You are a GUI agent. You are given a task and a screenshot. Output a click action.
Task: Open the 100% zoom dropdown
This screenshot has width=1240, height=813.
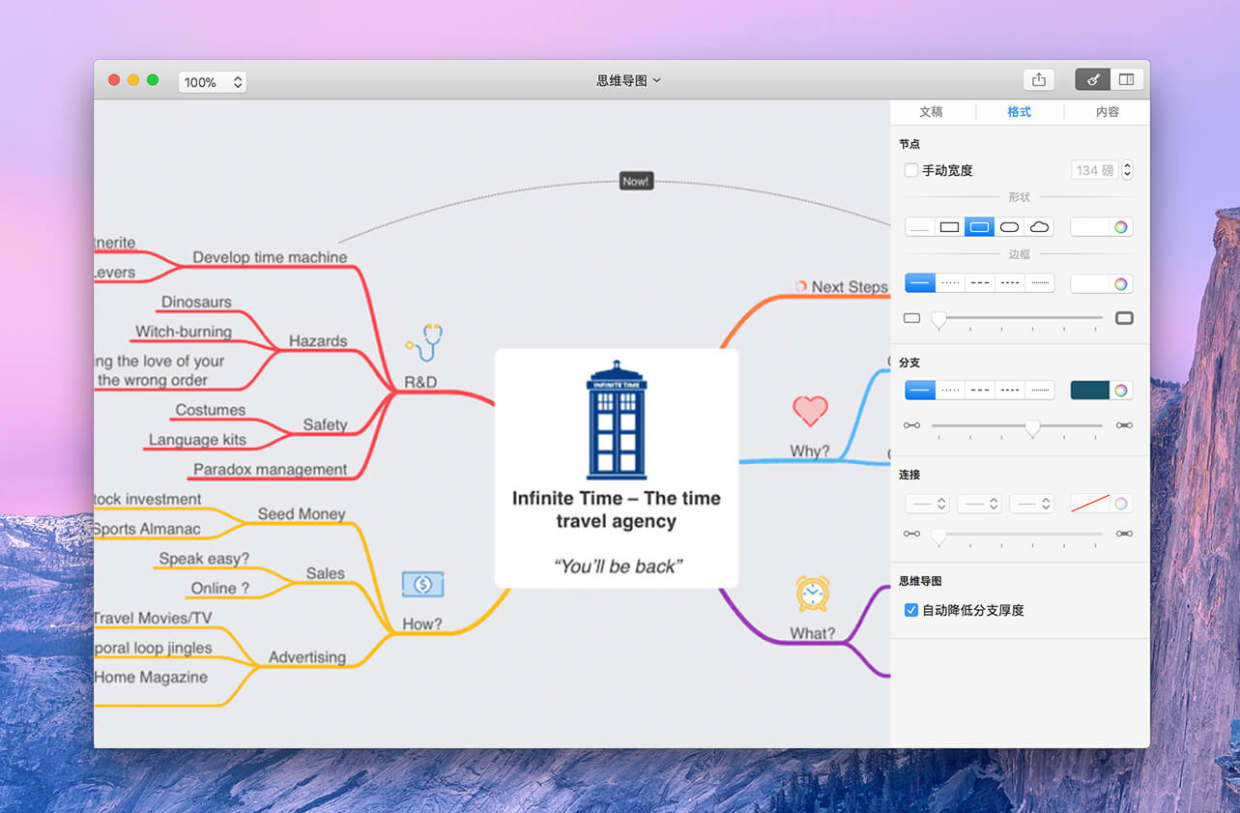212,82
